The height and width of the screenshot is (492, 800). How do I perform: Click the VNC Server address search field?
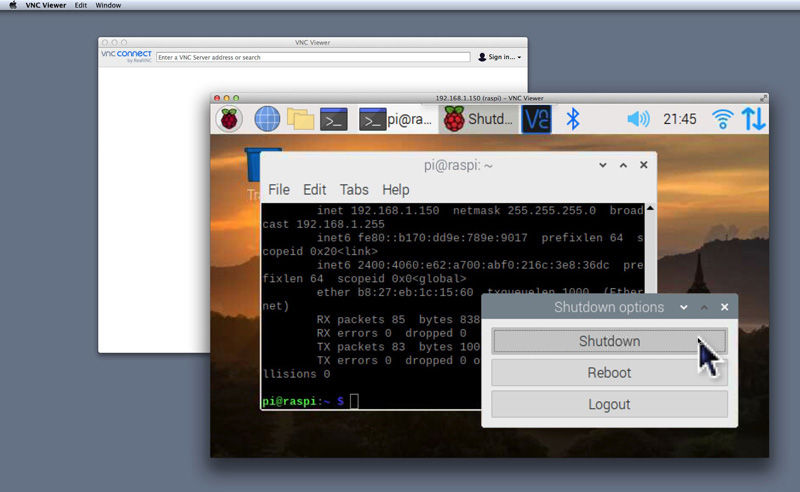pos(313,57)
